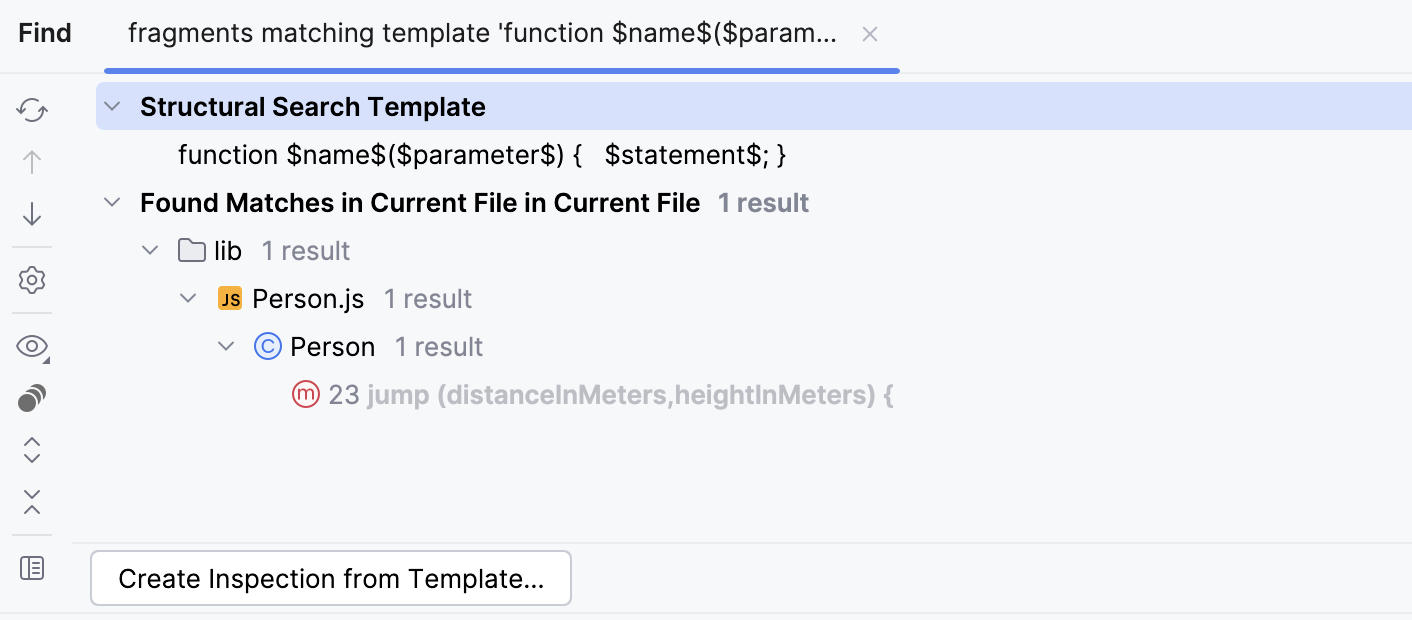Click the Rerun search icon
This screenshot has width=1412, height=620.
(x=32, y=109)
